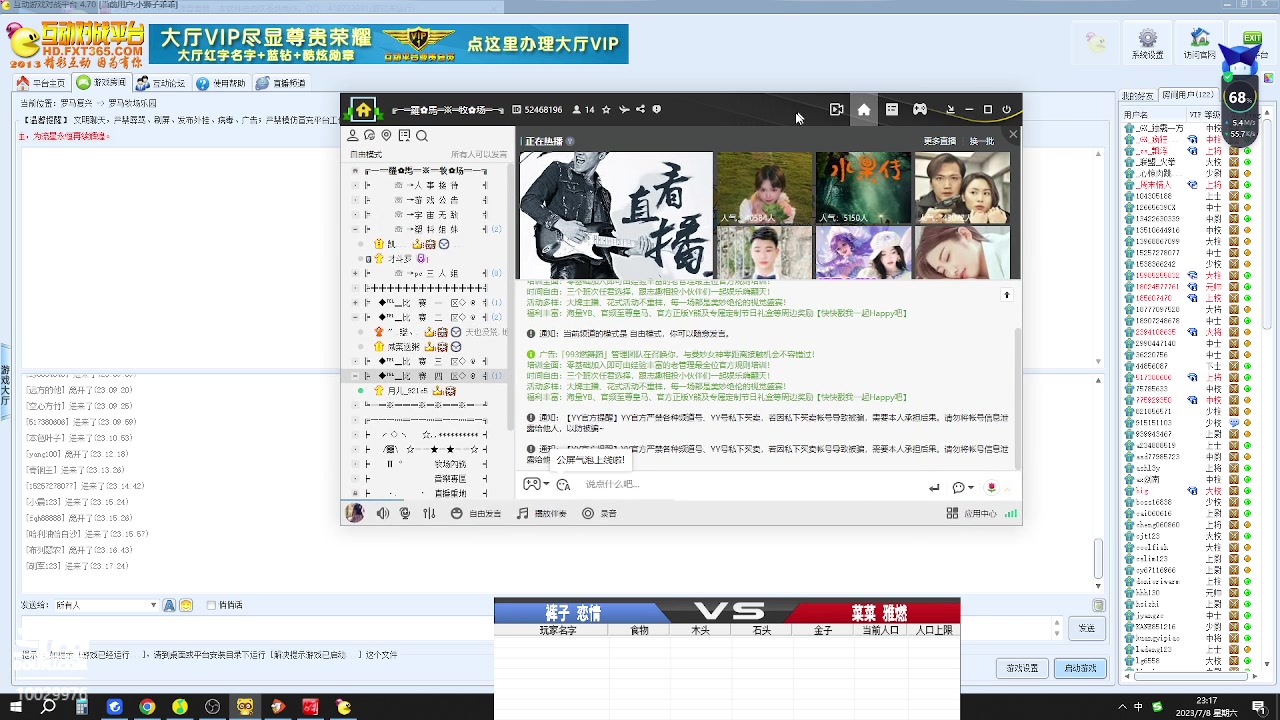Send the flower gift icon
The height and width of the screenshot is (720, 1280).
coord(991,487)
